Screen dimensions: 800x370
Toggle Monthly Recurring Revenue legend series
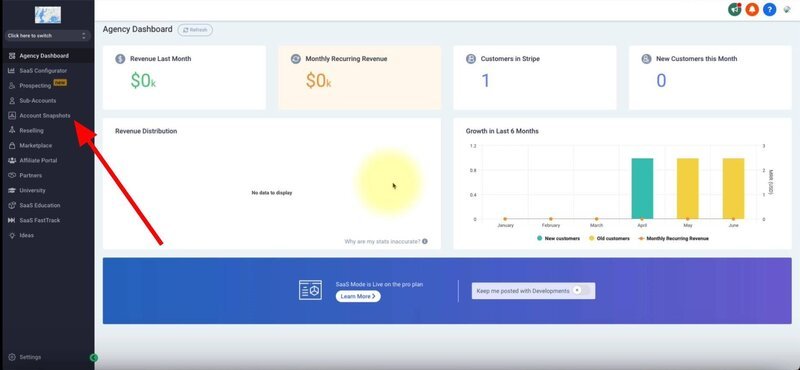click(x=673, y=238)
